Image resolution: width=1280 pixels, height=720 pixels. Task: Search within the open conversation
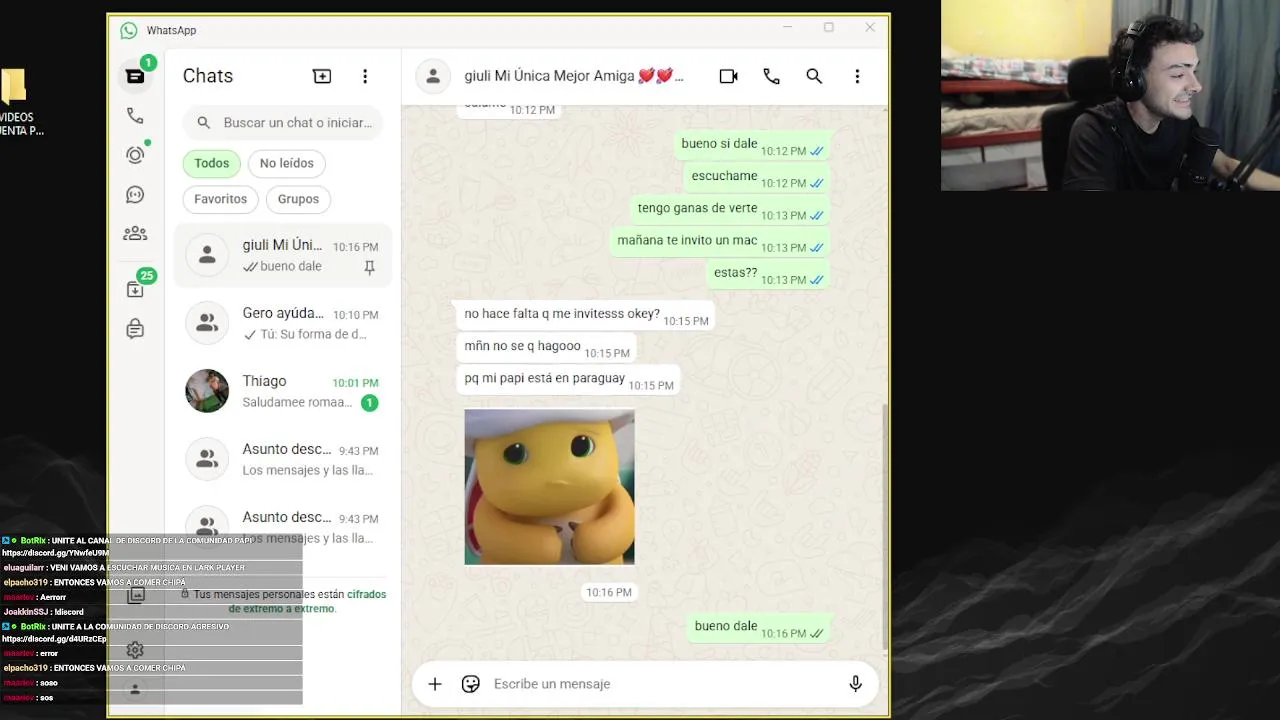[814, 76]
